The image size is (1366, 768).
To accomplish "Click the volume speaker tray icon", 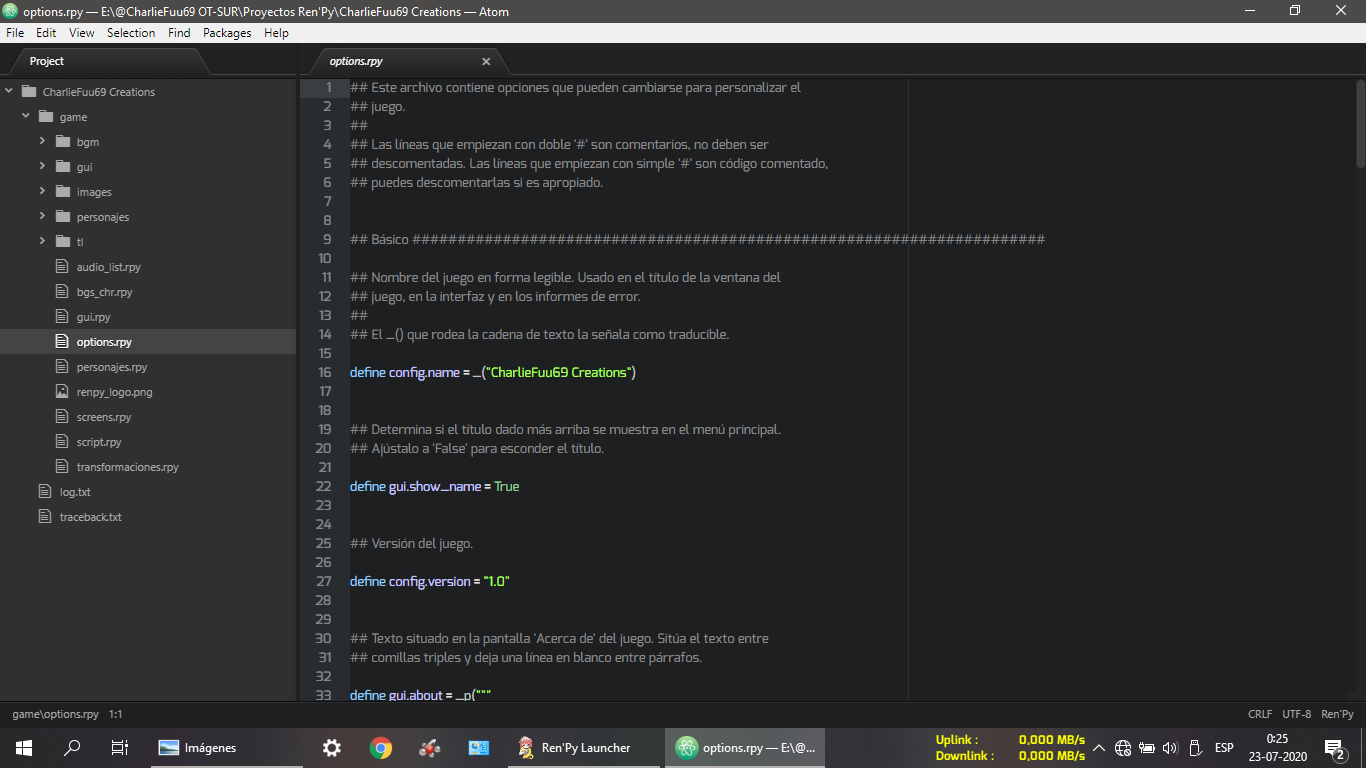I will point(1171,748).
